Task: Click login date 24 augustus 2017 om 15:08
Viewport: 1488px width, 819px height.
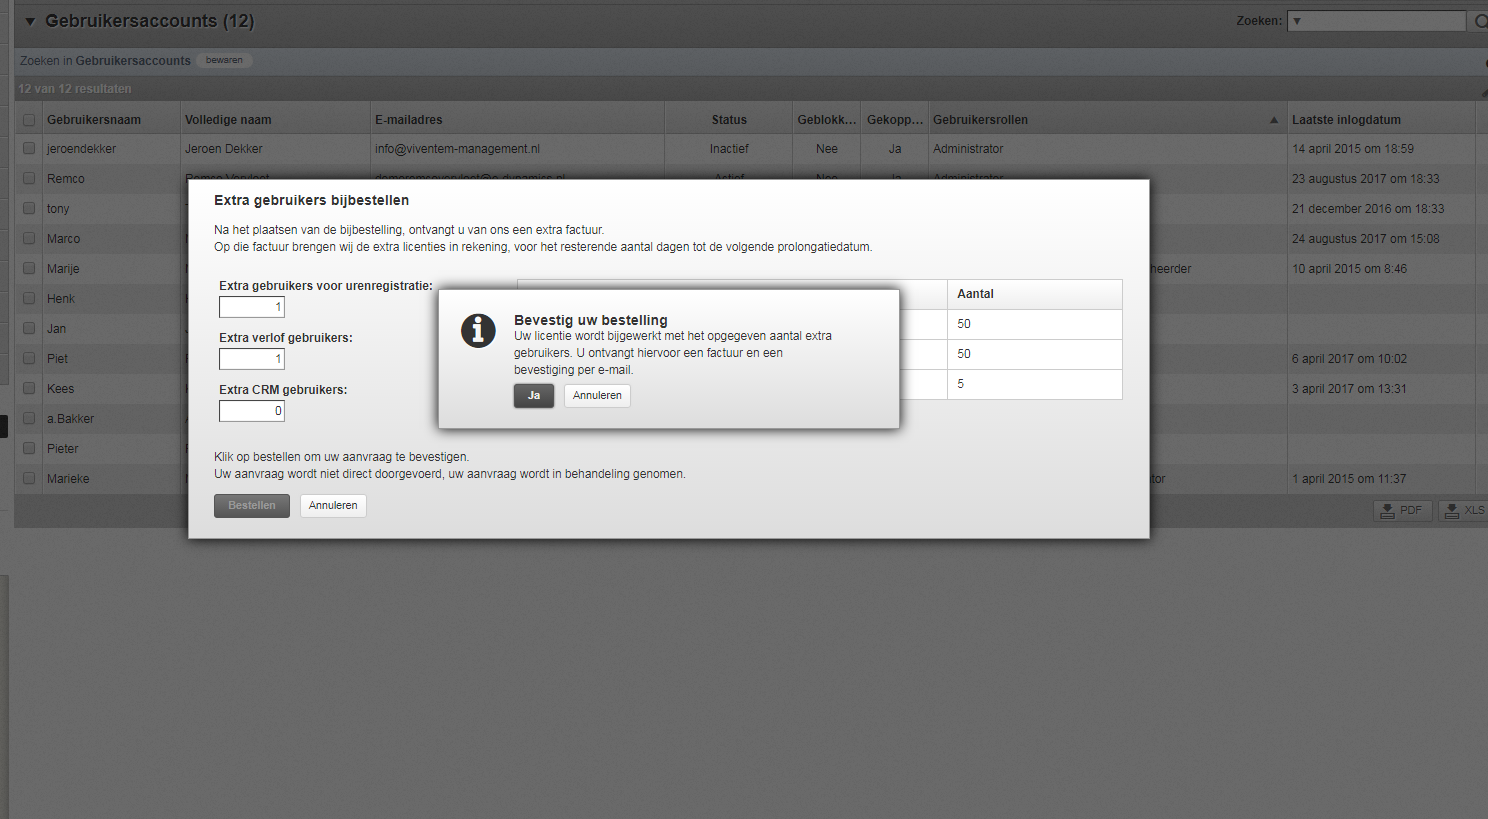Action: click(x=1366, y=239)
